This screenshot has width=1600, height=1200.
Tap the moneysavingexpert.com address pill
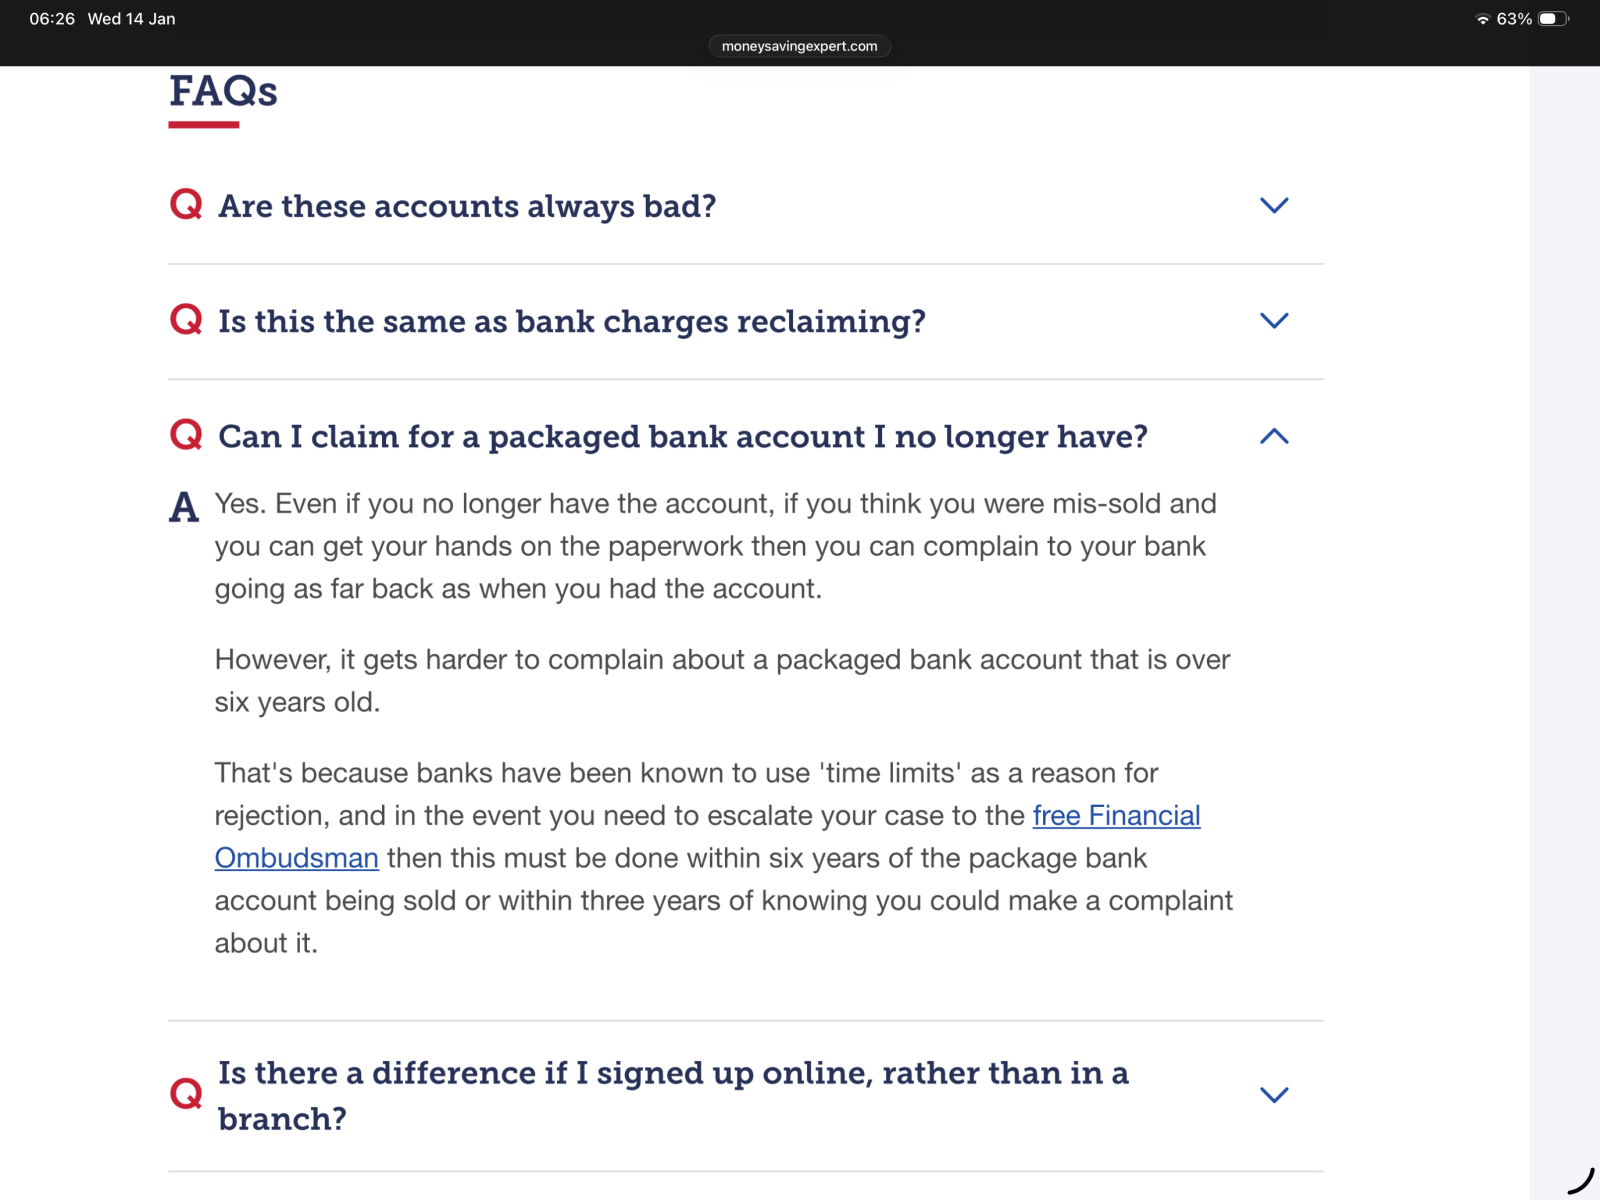(799, 46)
